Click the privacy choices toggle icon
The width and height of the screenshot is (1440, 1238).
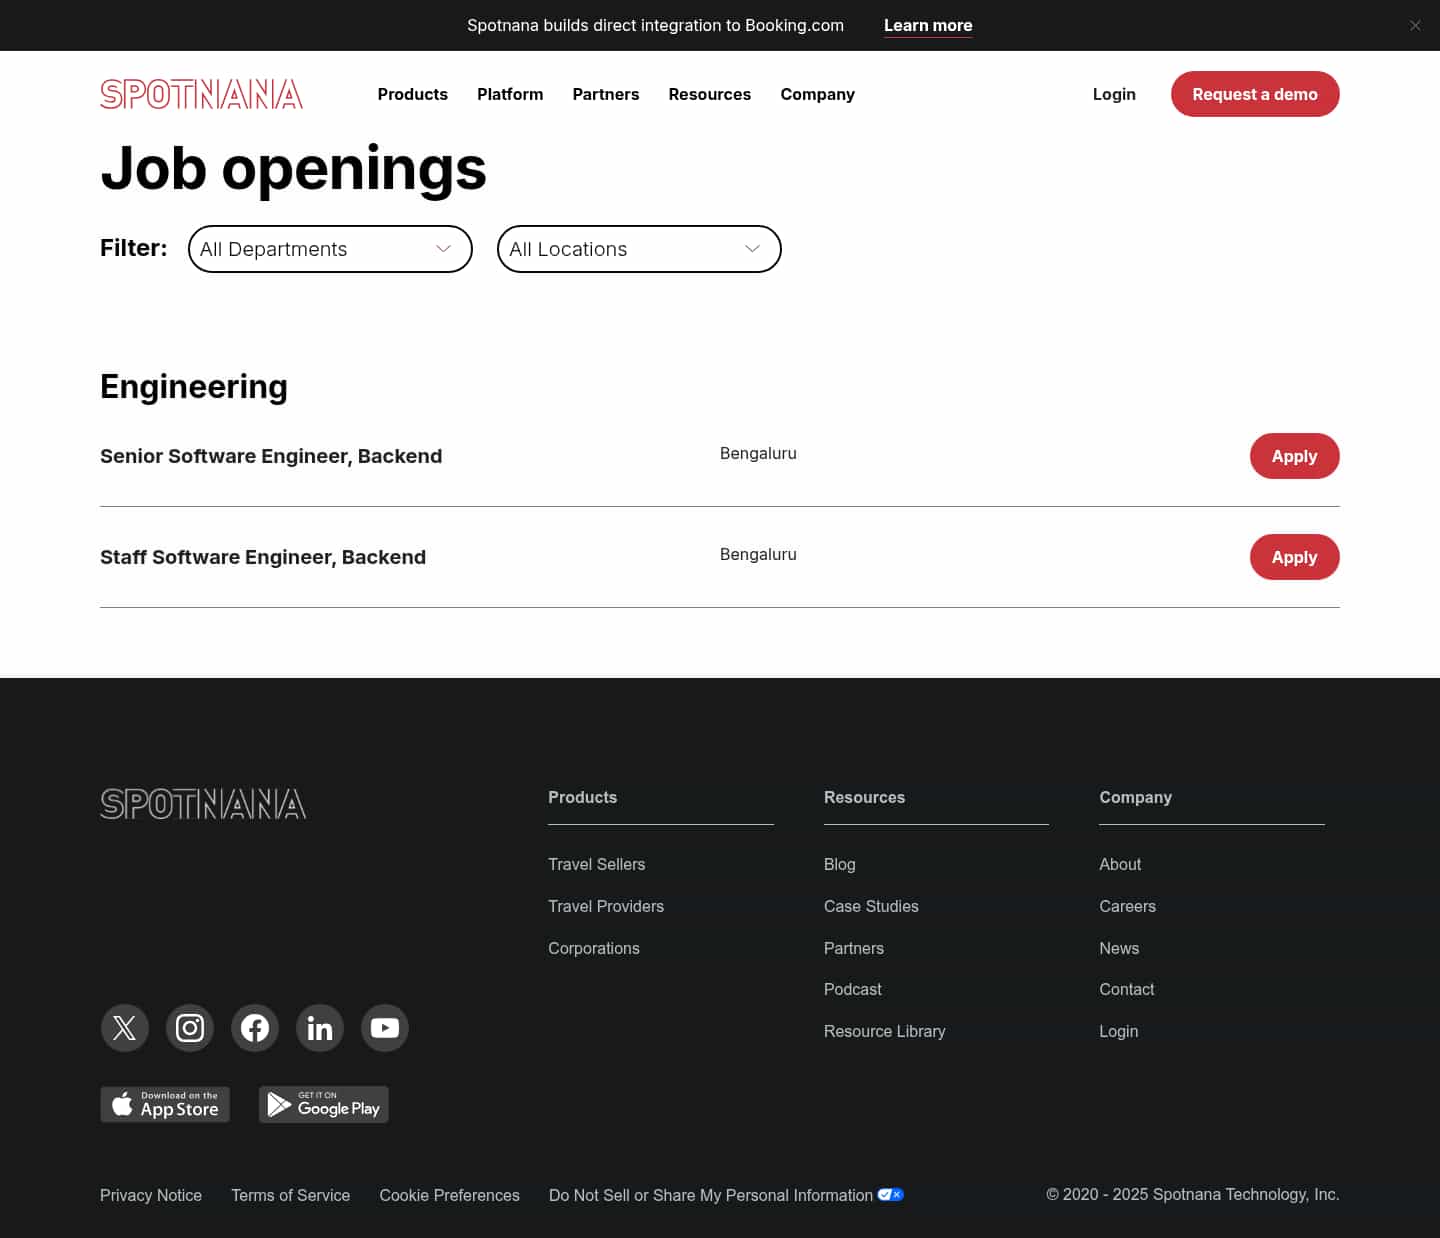click(890, 1194)
